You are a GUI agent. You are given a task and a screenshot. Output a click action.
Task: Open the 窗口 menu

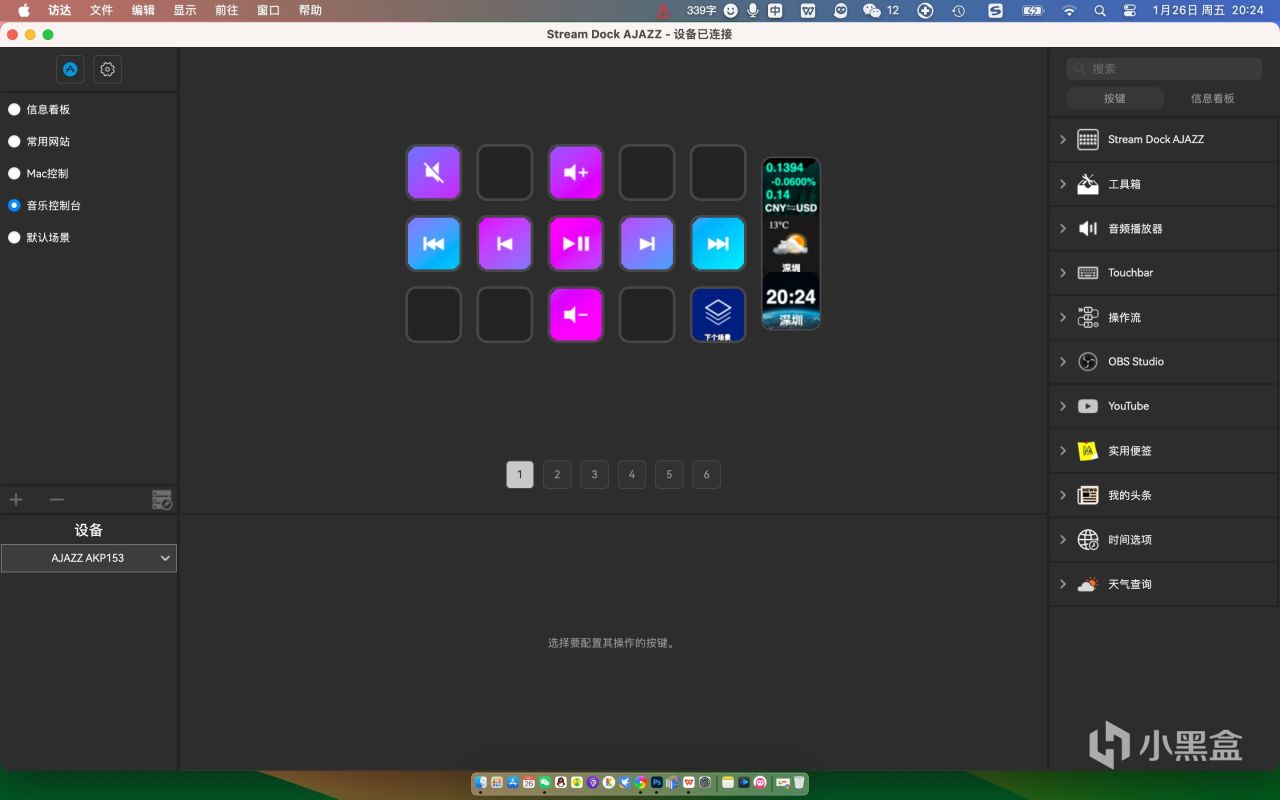coord(268,10)
